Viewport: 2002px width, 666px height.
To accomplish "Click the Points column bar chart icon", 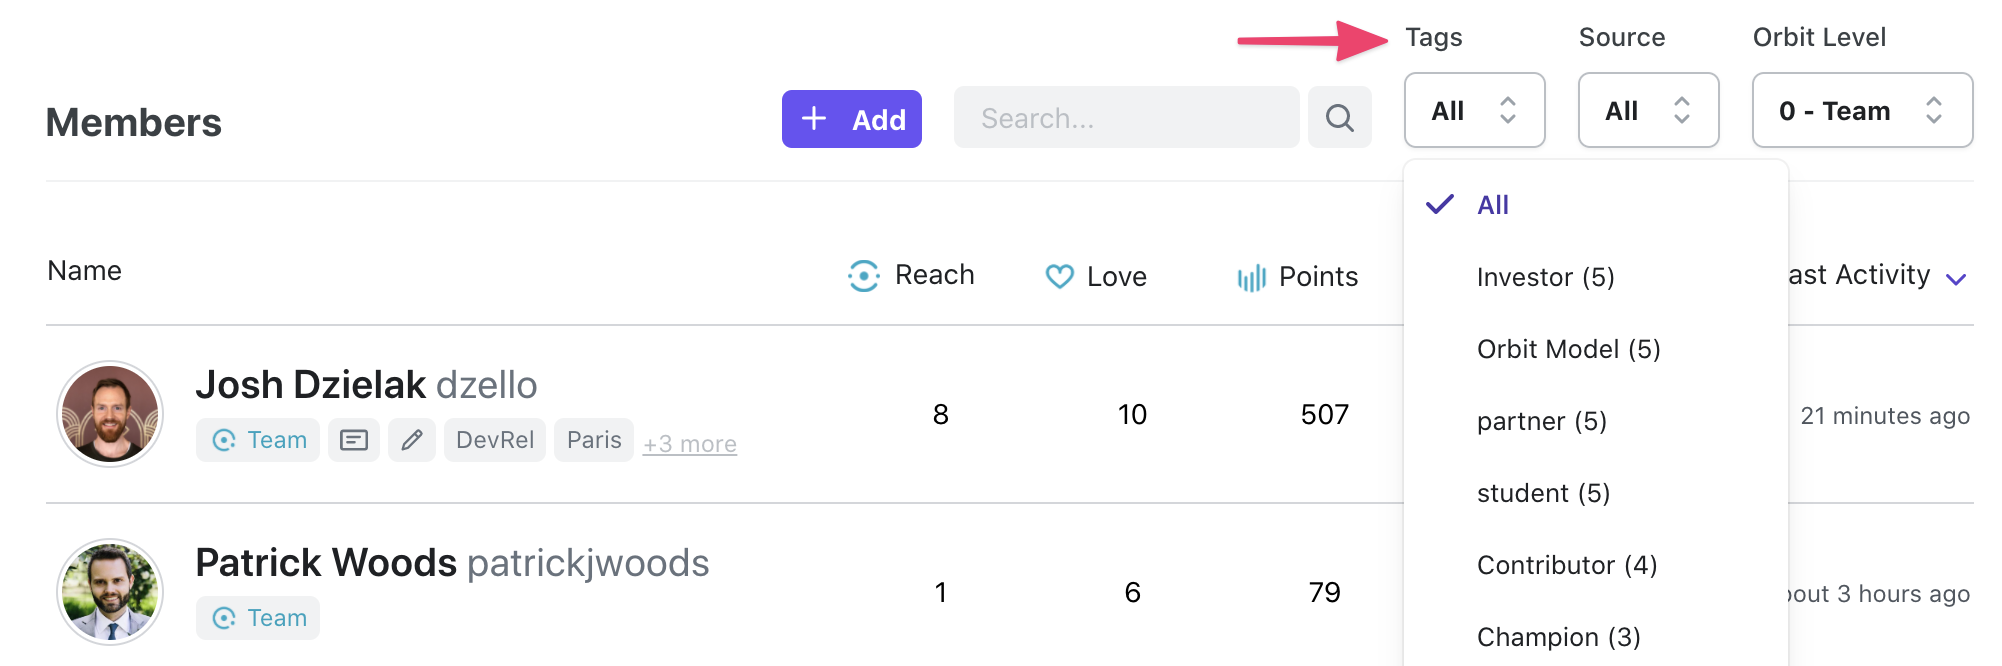I will pos(1251,277).
